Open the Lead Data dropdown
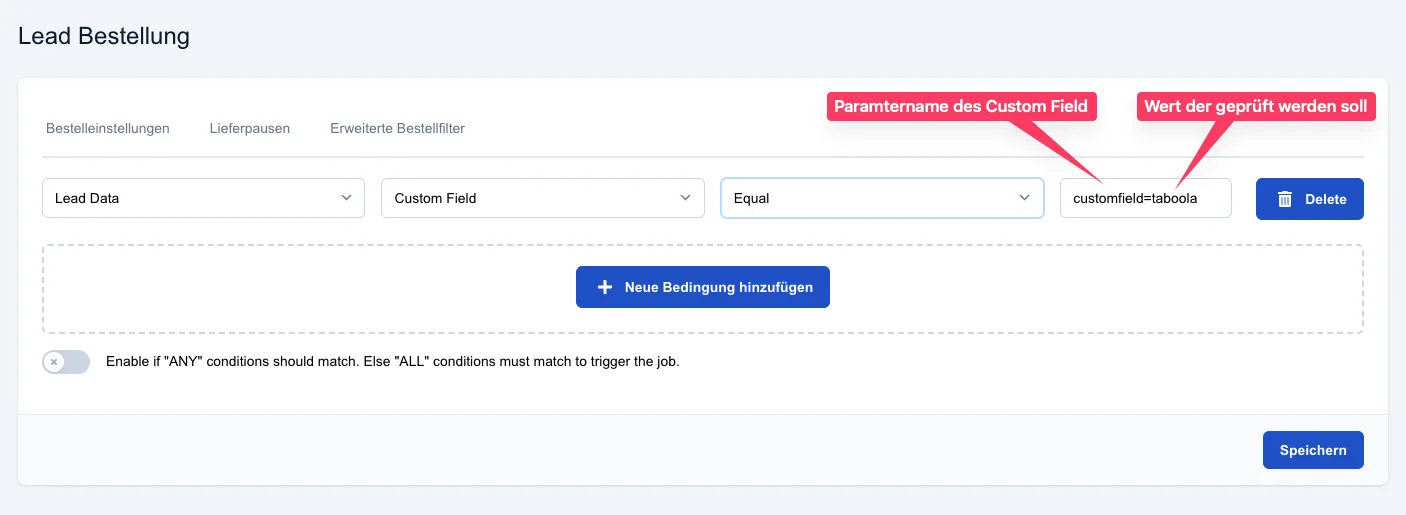The height and width of the screenshot is (515, 1406). click(x=203, y=198)
